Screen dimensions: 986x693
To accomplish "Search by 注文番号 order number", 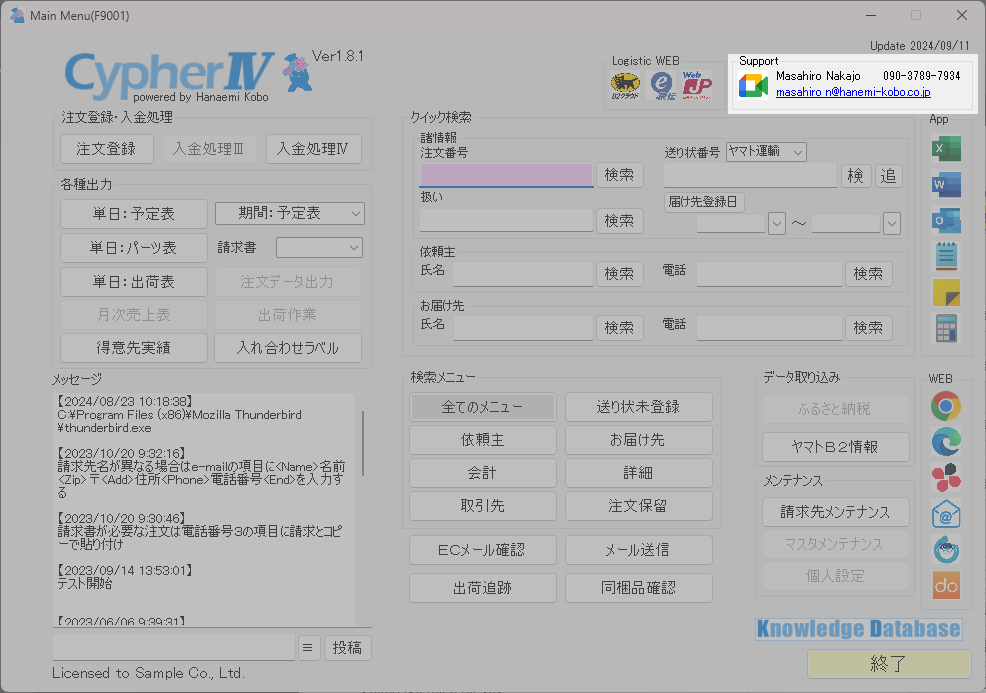I will coord(619,175).
